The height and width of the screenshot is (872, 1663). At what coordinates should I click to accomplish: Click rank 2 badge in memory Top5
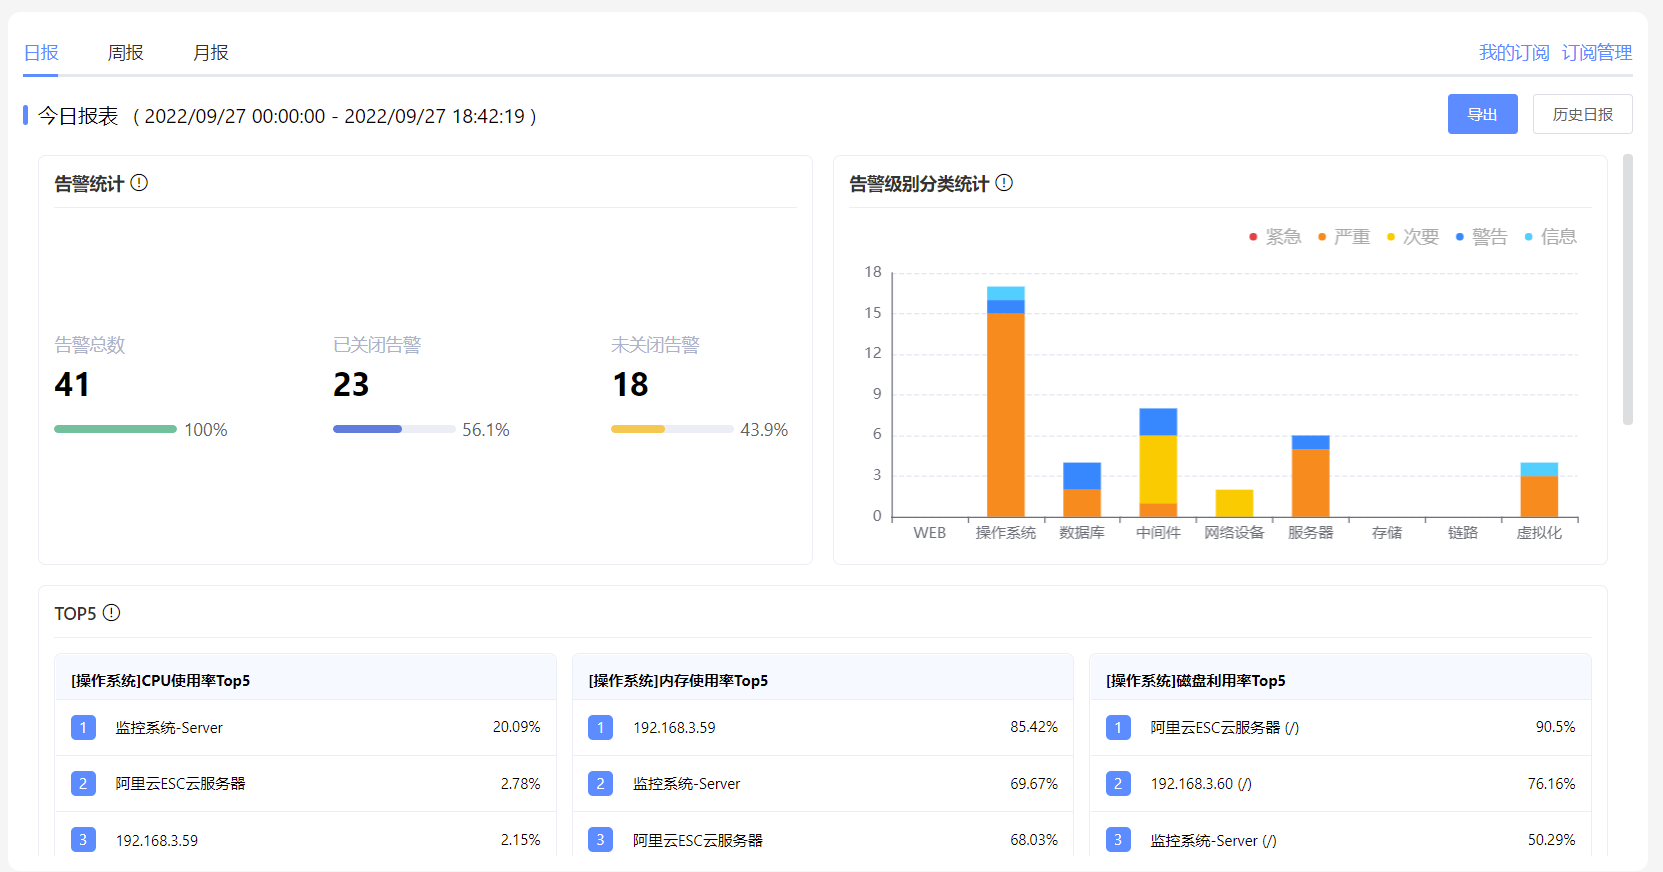600,783
